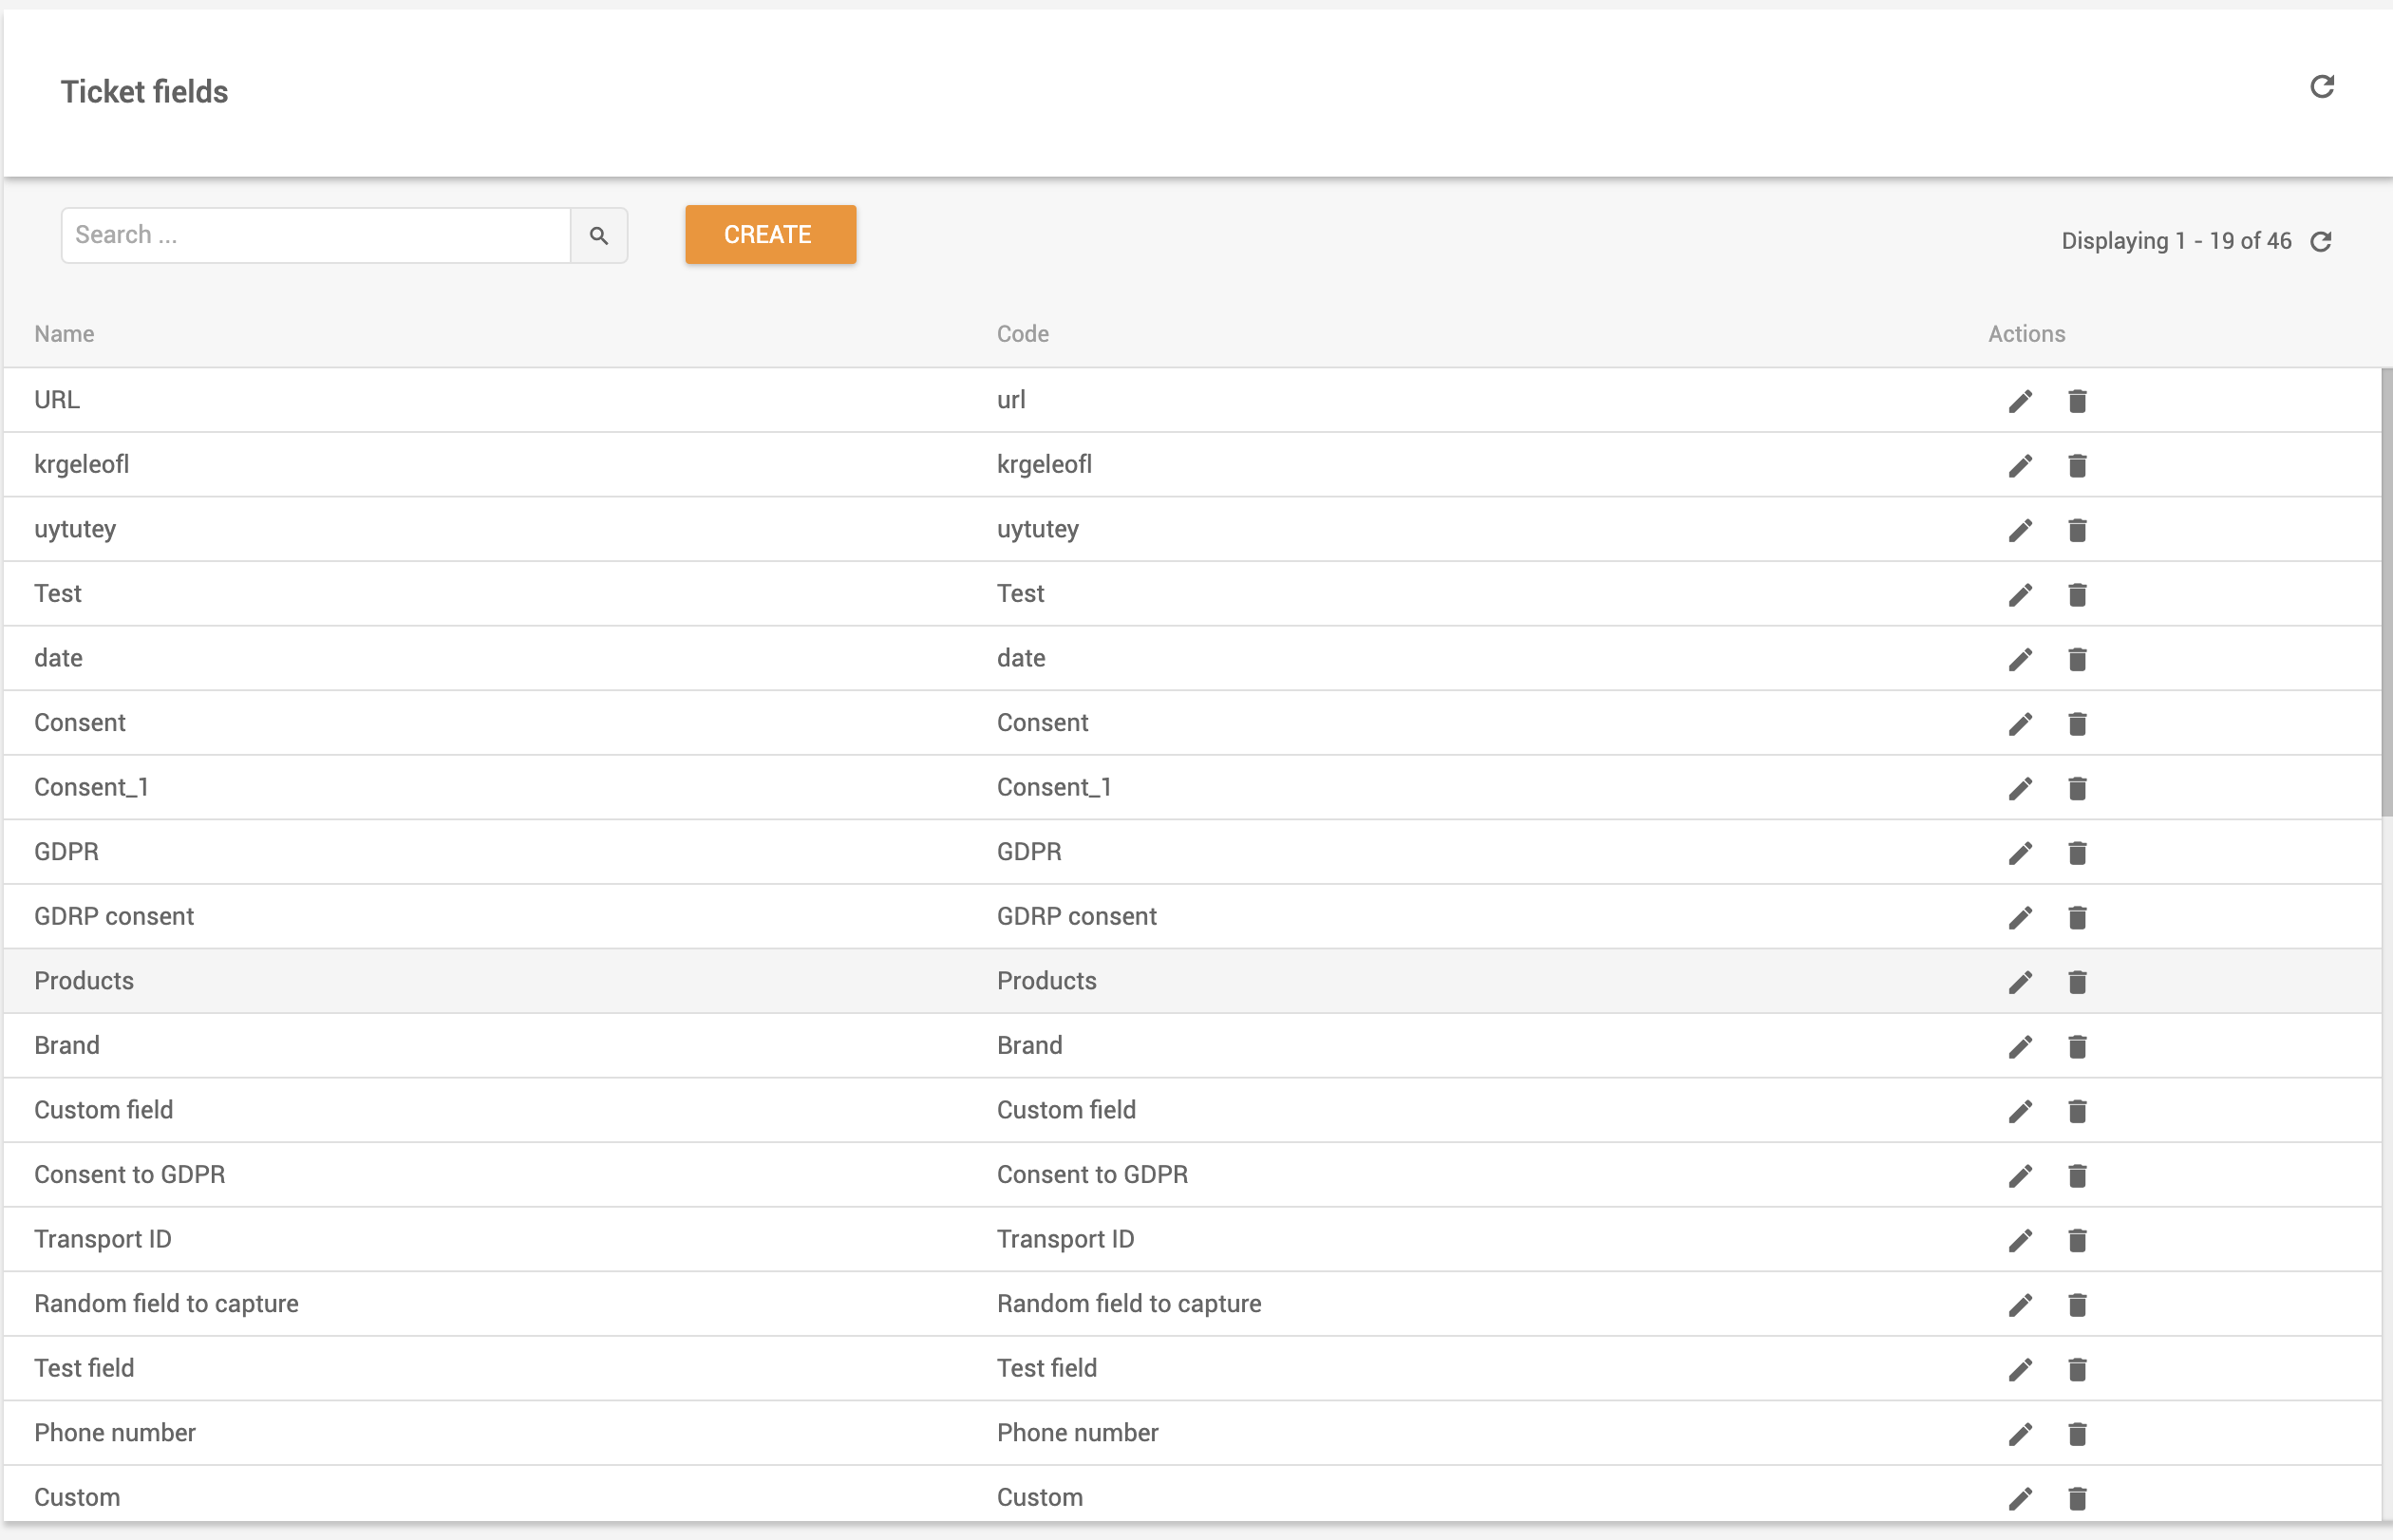Edit the GDRP consent field
The image size is (2393, 1540).
[2020, 917]
